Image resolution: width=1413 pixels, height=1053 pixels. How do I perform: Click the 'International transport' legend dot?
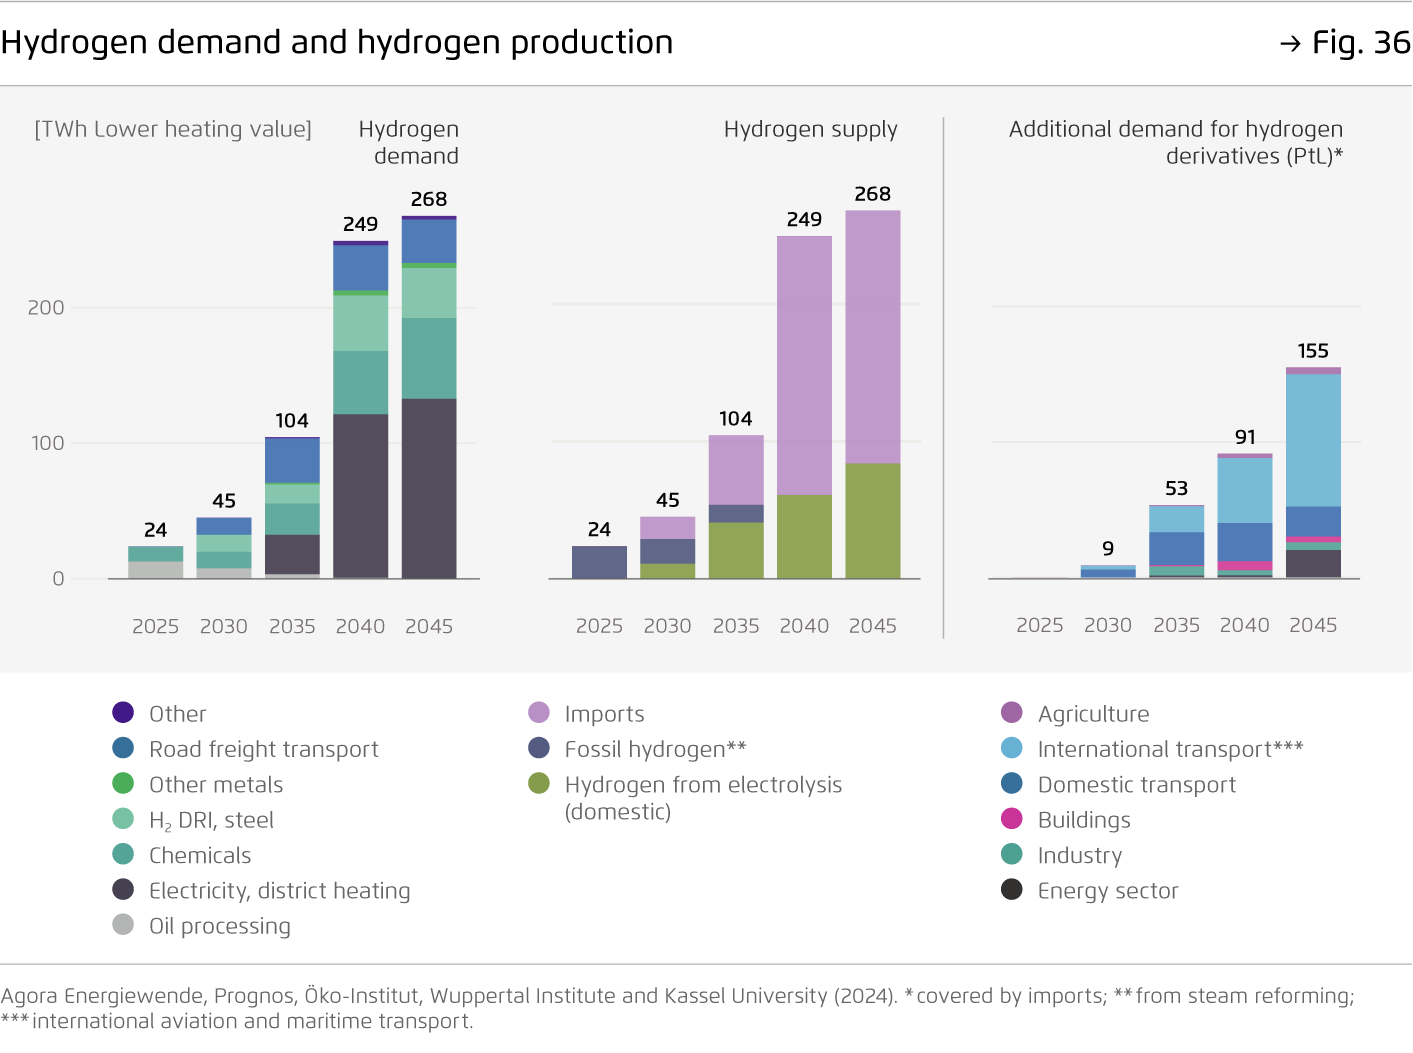(1012, 748)
